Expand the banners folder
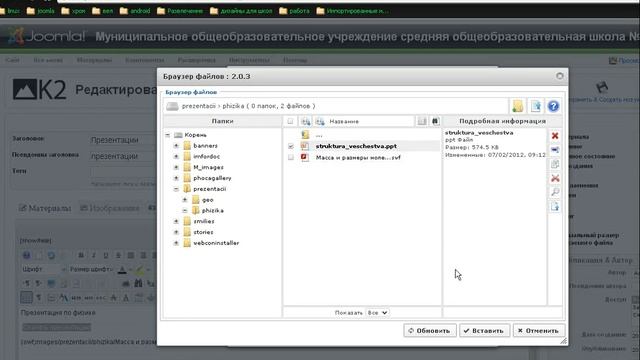The image size is (640, 360). 176,146
